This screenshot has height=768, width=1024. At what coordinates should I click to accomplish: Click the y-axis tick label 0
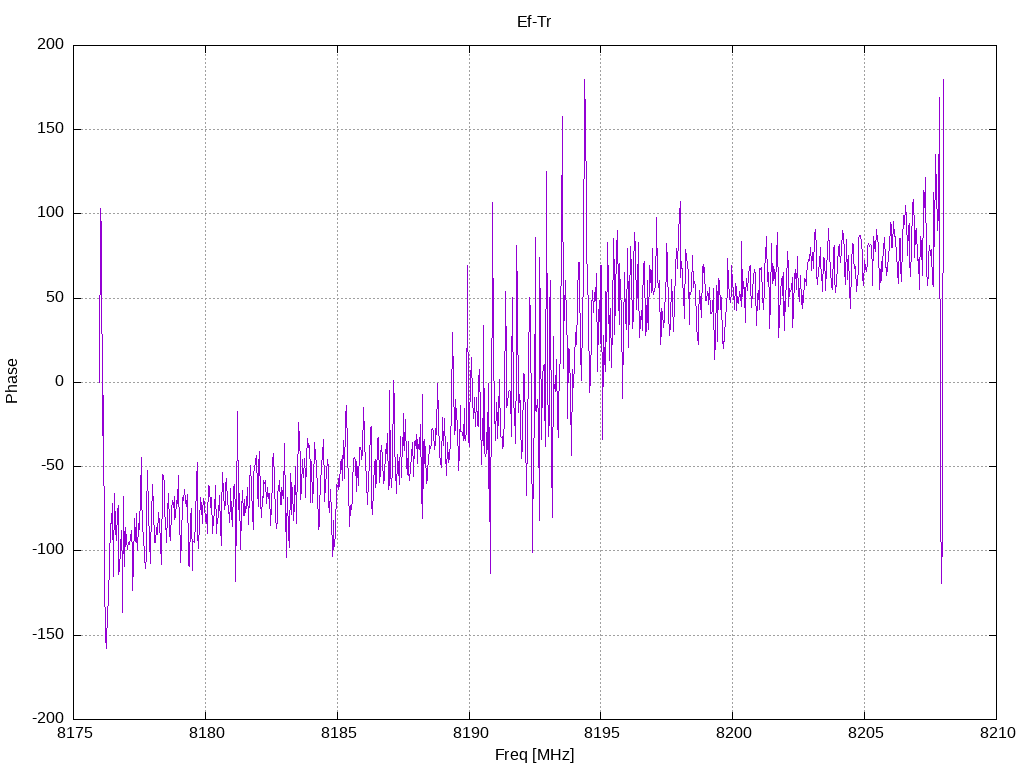60,381
